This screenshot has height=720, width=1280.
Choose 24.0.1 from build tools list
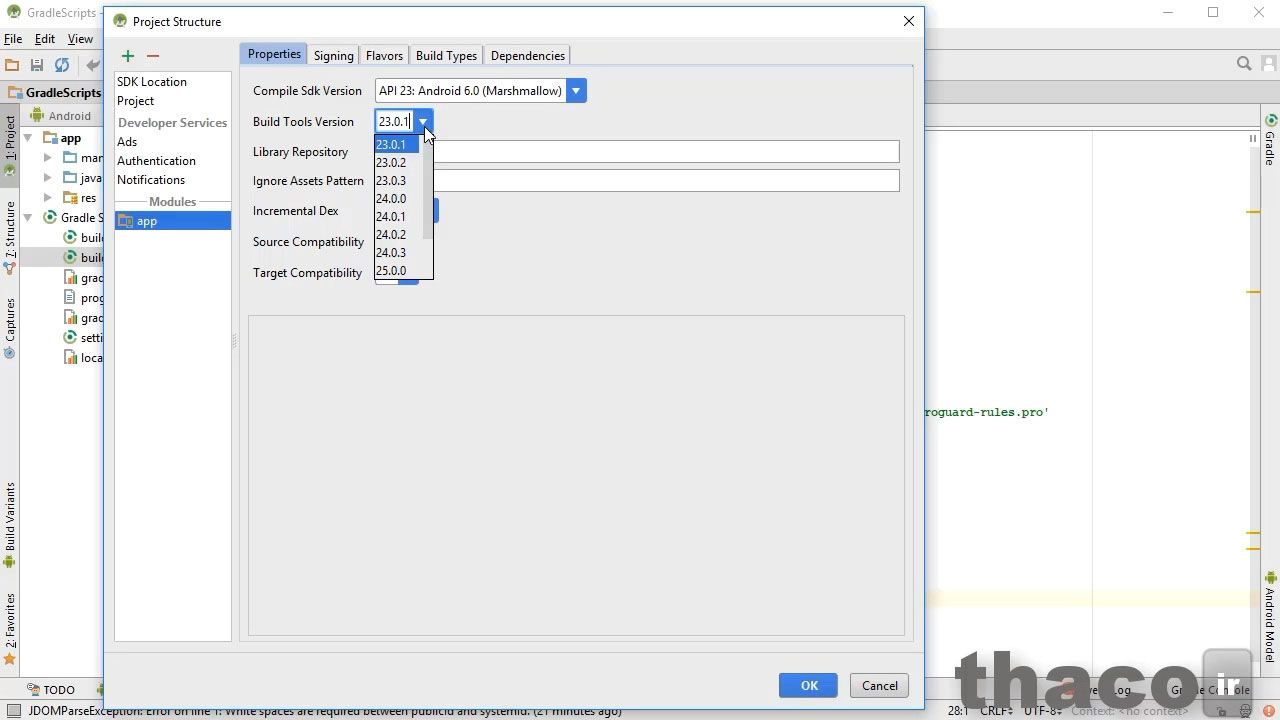click(x=396, y=217)
